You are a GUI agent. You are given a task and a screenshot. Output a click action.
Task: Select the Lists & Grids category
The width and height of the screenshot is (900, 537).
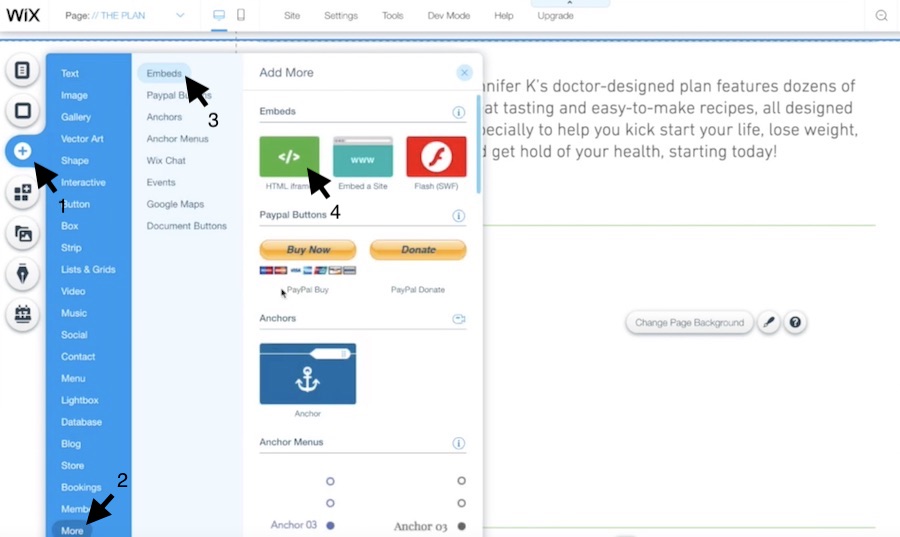(88, 270)
